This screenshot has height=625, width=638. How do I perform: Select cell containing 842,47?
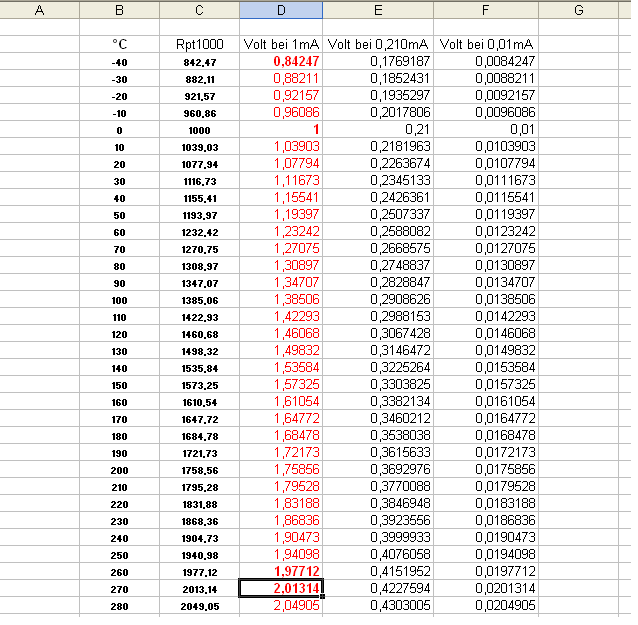[199, 61]
